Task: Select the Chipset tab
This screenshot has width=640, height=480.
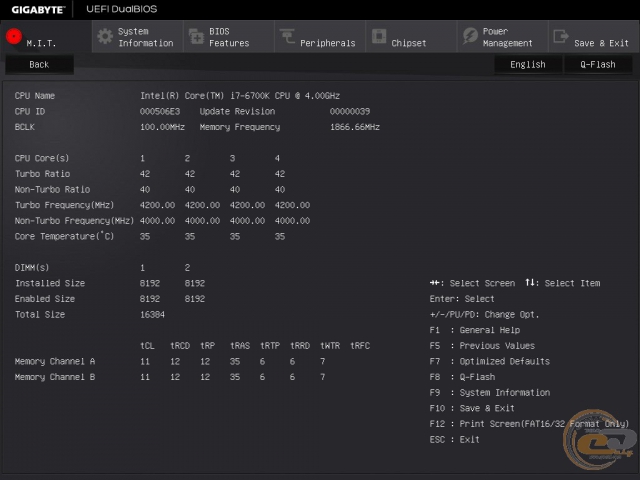Action: [411, 37]
